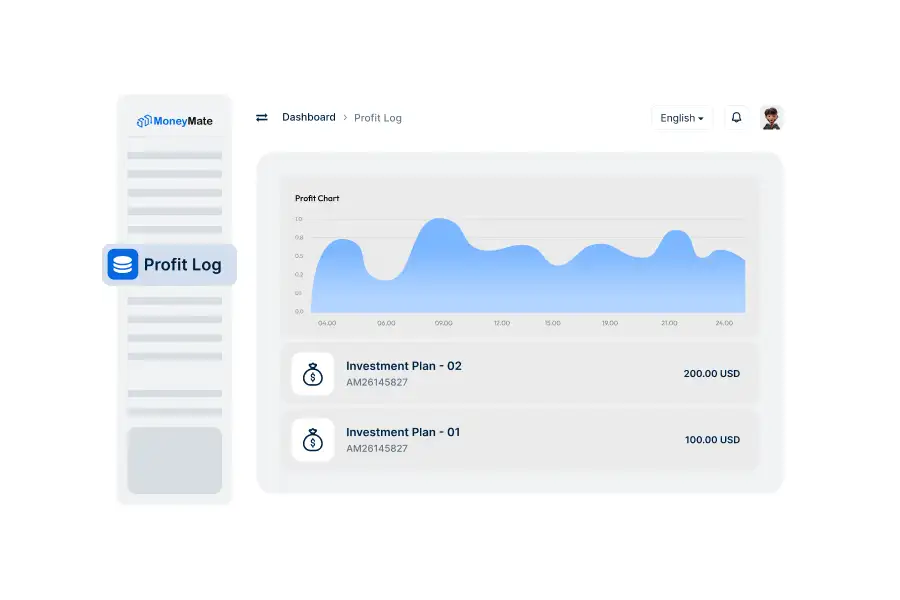Select the Profit Log sidebar menu label

pos(182,265)
